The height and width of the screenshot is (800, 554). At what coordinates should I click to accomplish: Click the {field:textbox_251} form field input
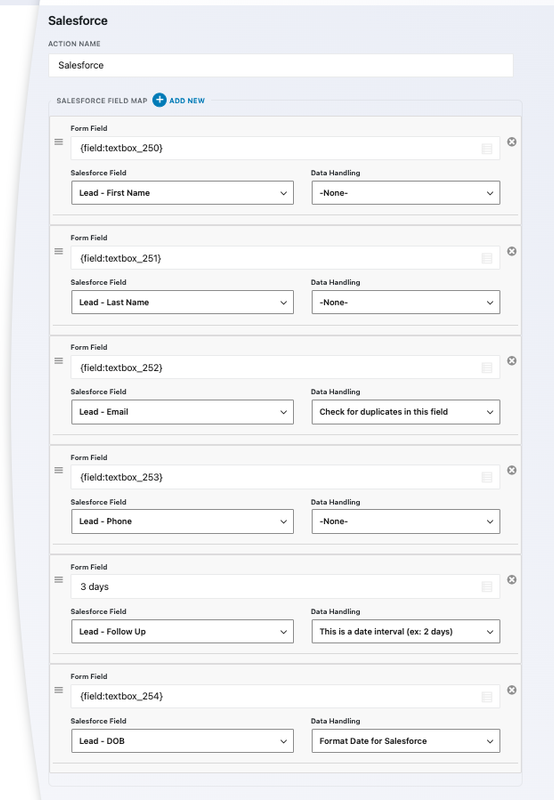[285, 258]
